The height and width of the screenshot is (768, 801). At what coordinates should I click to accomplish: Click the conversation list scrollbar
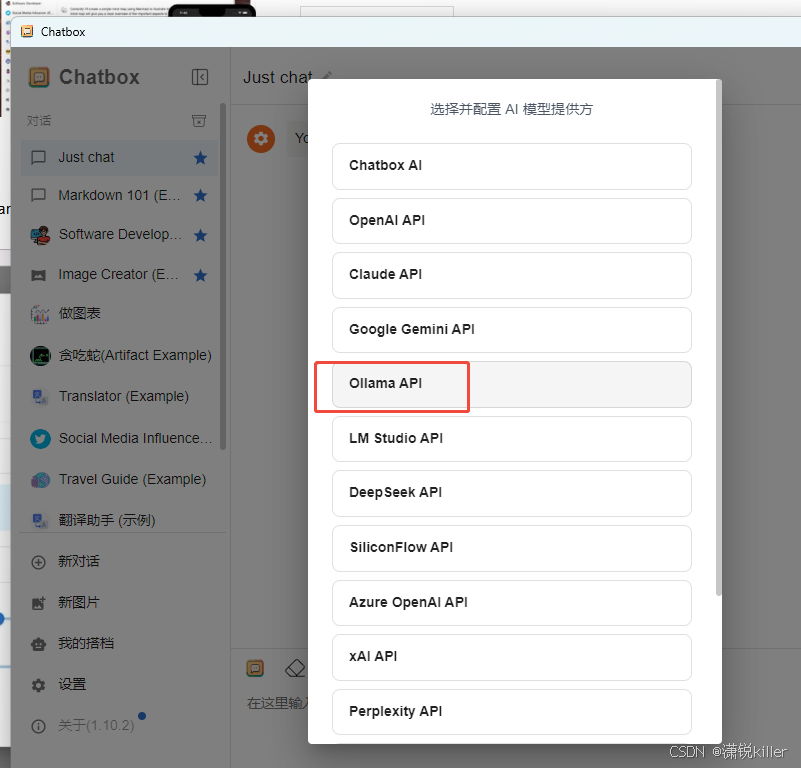pyautogui.click(x=223, y=276)
